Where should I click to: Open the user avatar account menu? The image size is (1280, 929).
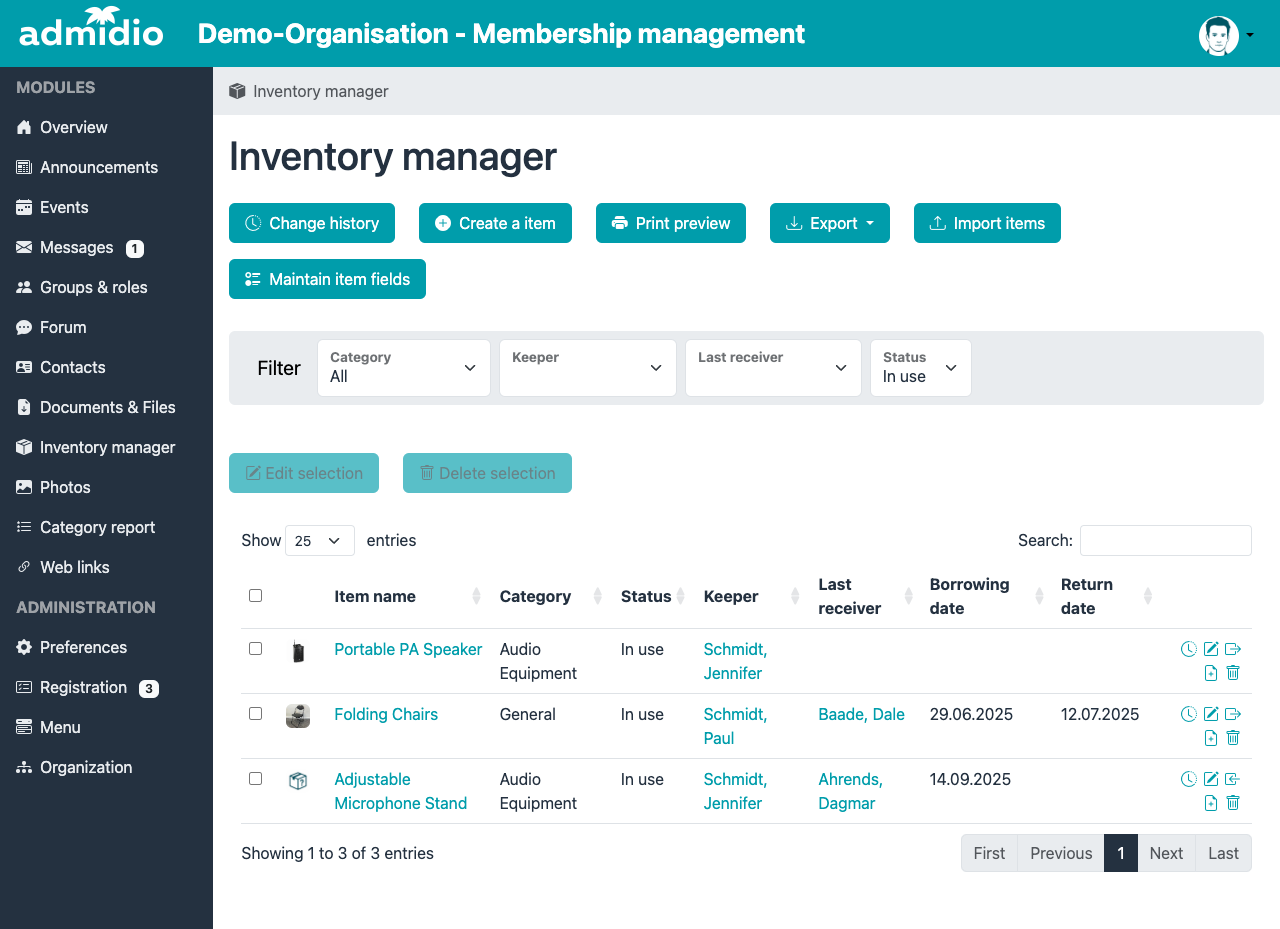(1226, 35)
